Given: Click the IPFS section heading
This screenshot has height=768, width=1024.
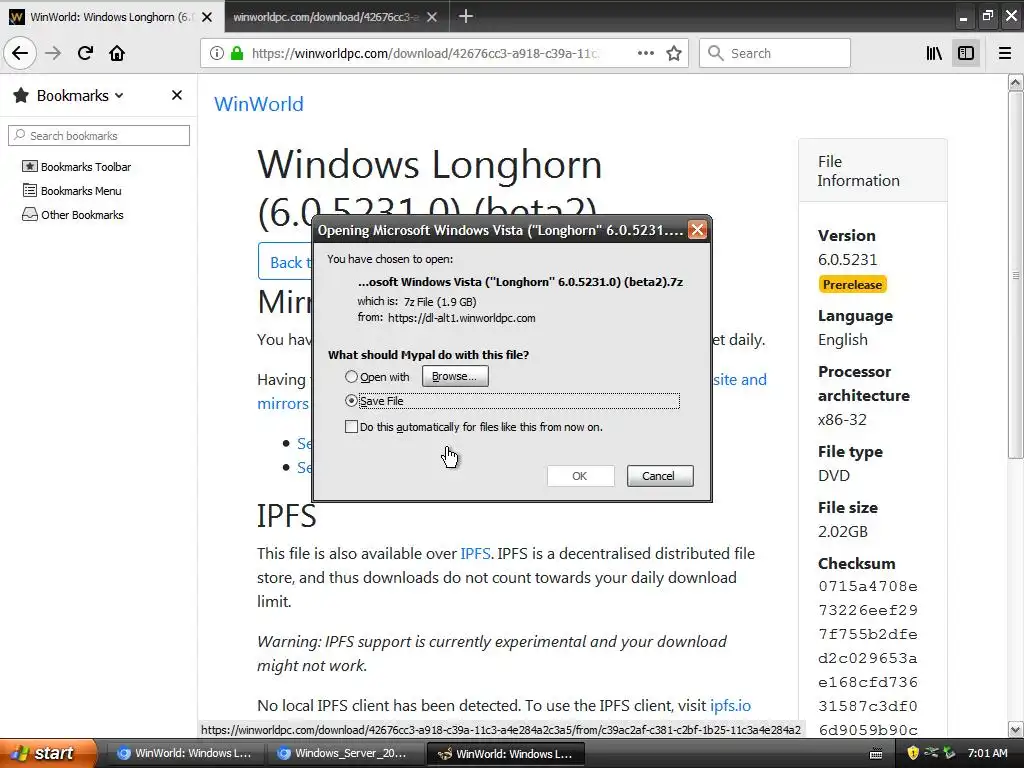Looking at the screenshot, I should (286, 515).
